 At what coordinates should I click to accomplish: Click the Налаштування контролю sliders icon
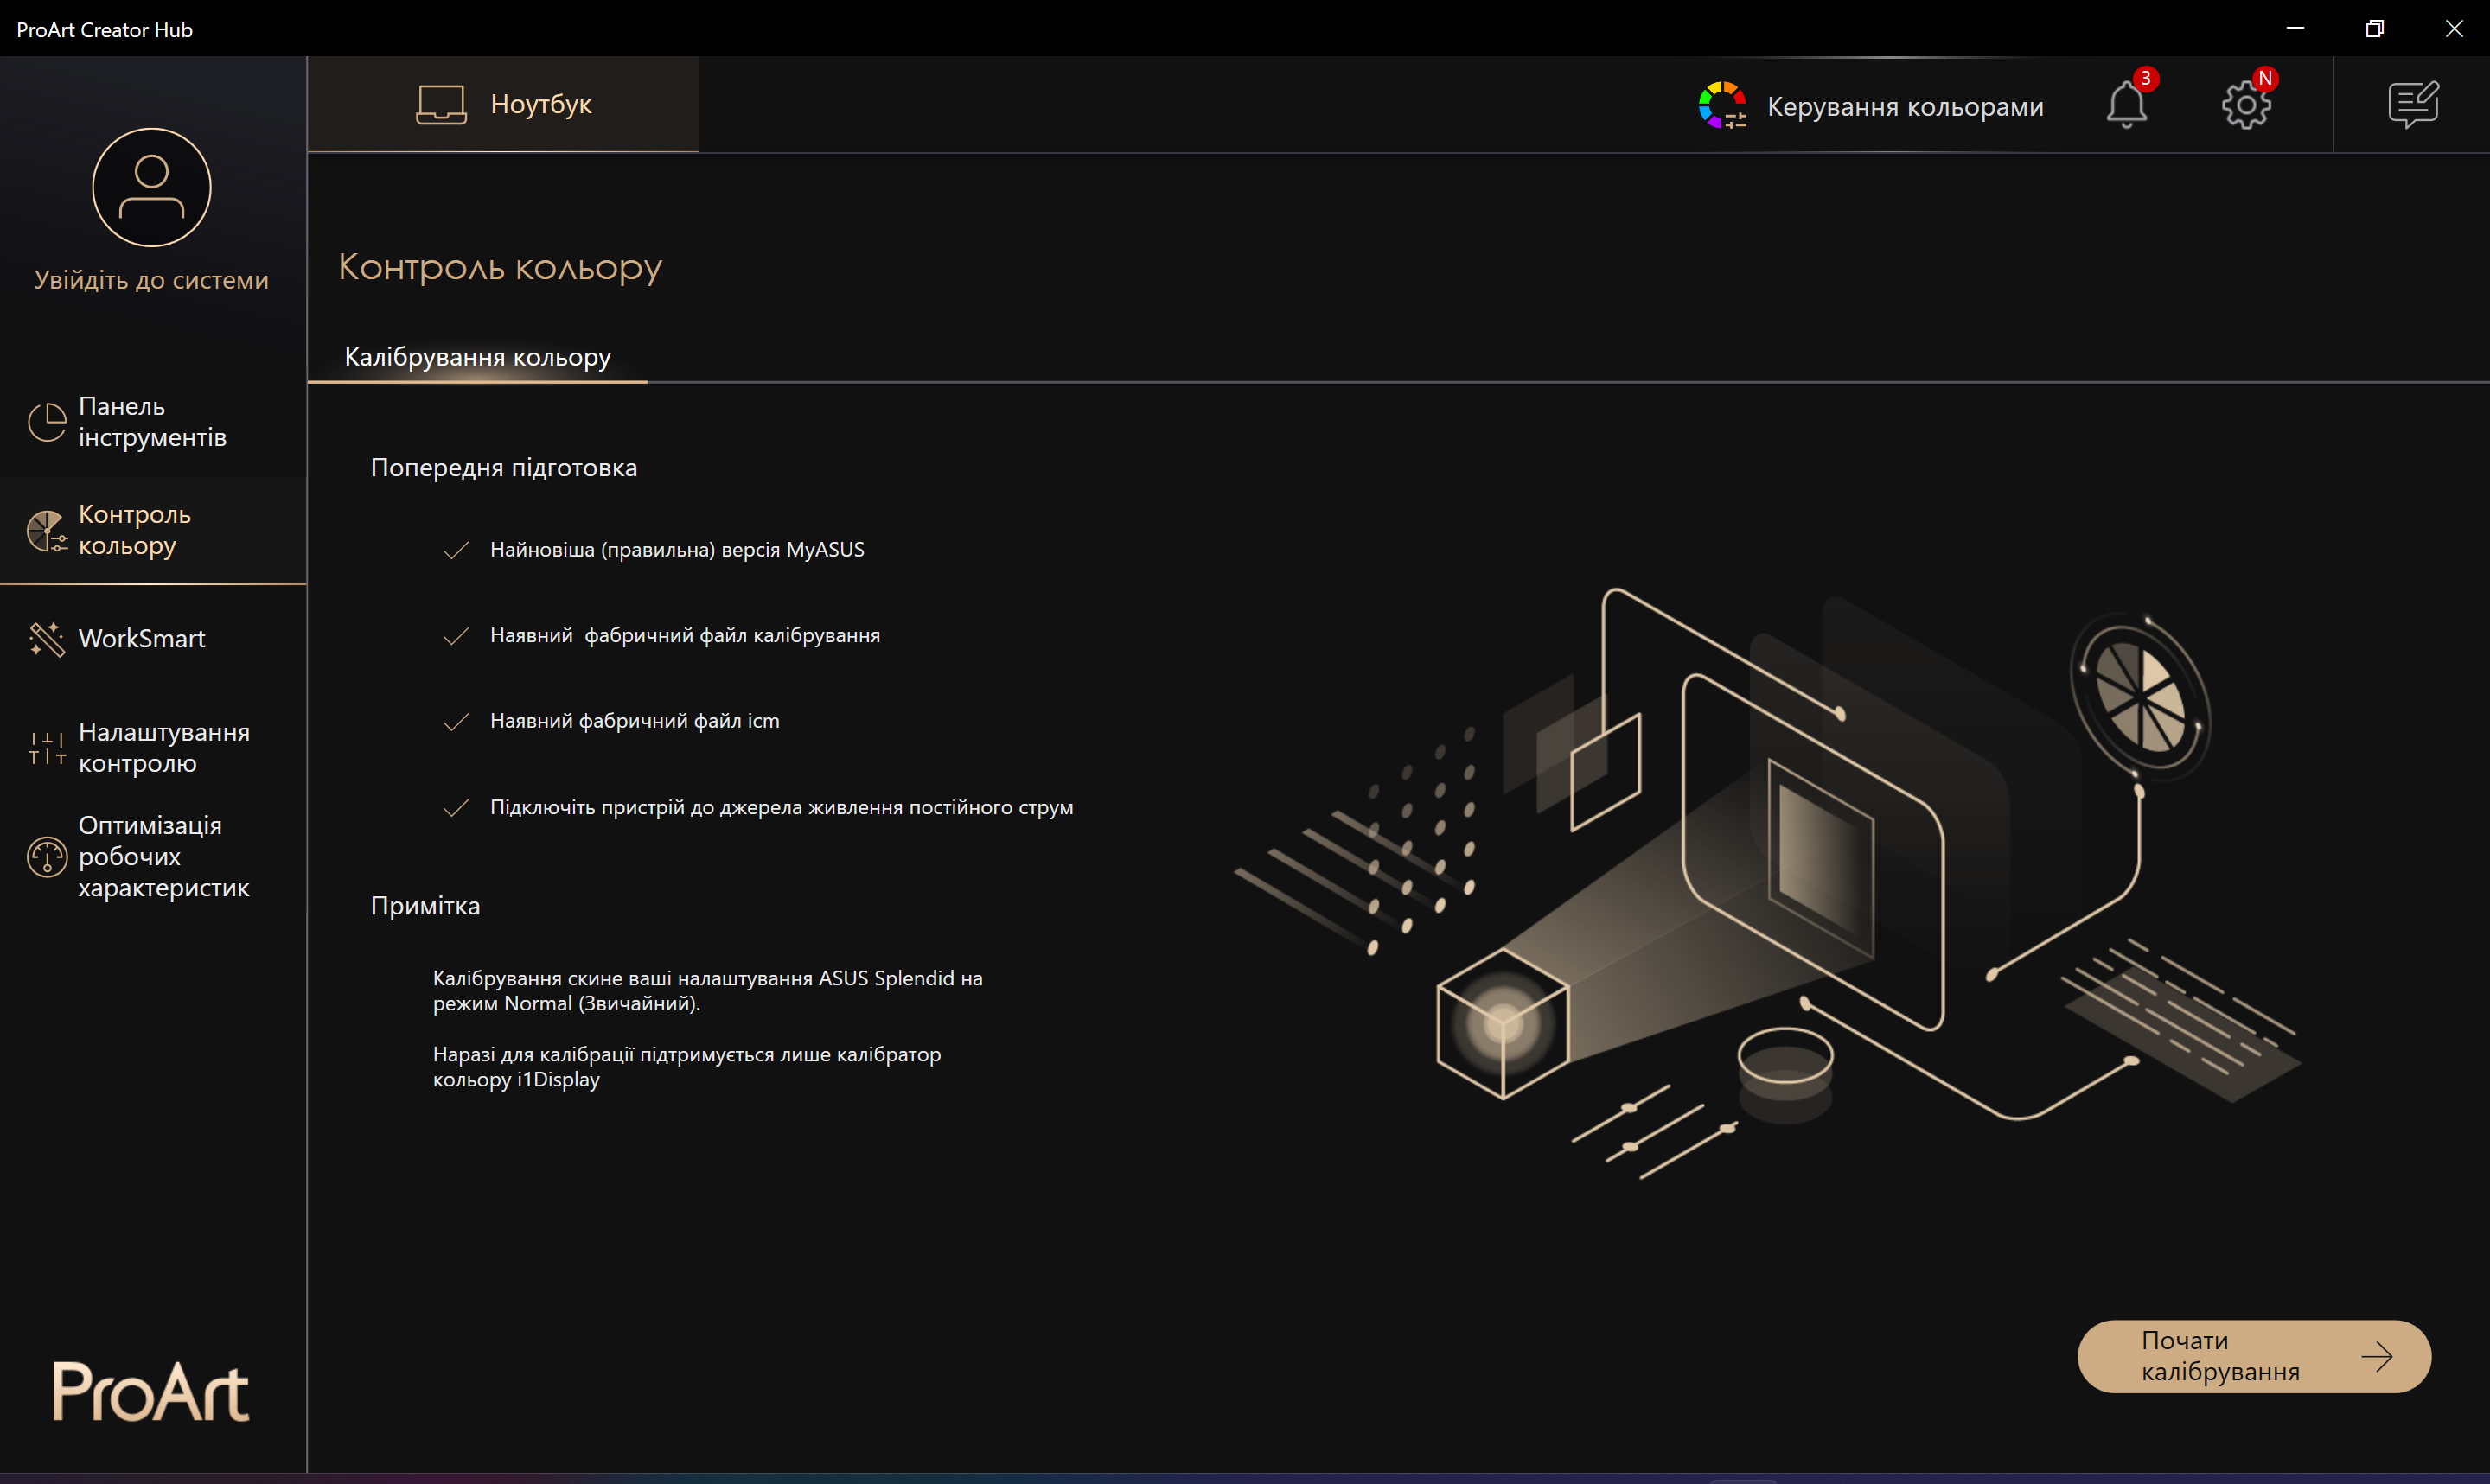[46, 748]
